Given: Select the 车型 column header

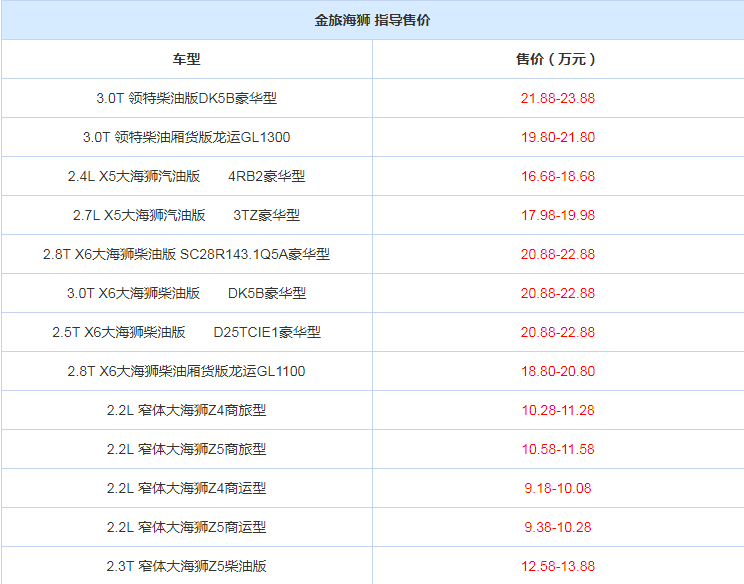Looking at the screenshot, I should [186, 59].
